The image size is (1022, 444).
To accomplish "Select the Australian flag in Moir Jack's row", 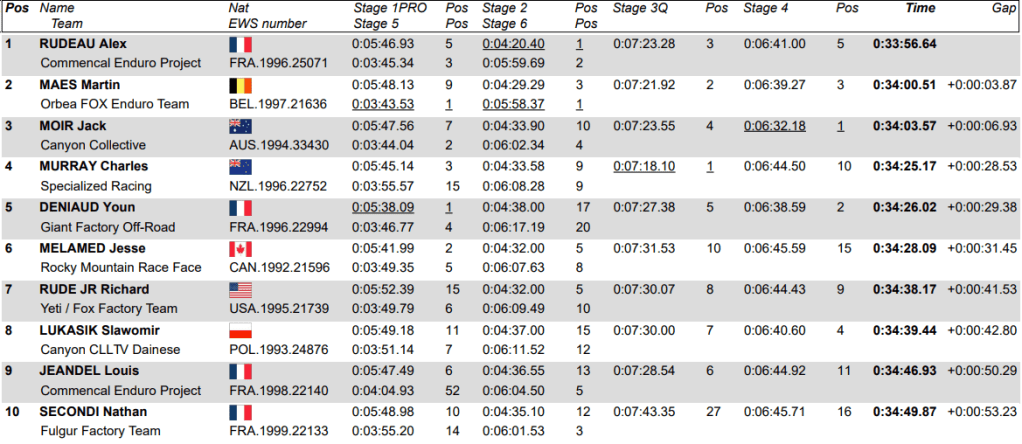I will click(x=240, y=126).
